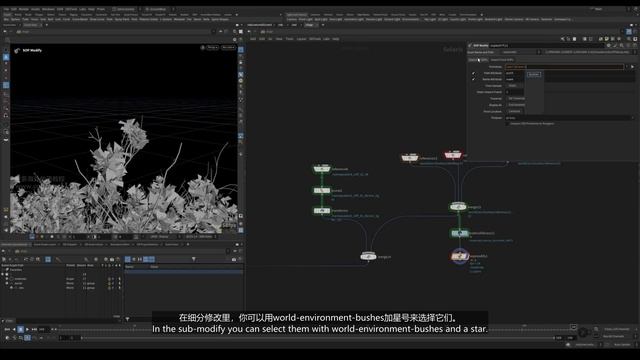Click the back arrow in viewport path bar
640x360 pixels.
pos(4,31)
